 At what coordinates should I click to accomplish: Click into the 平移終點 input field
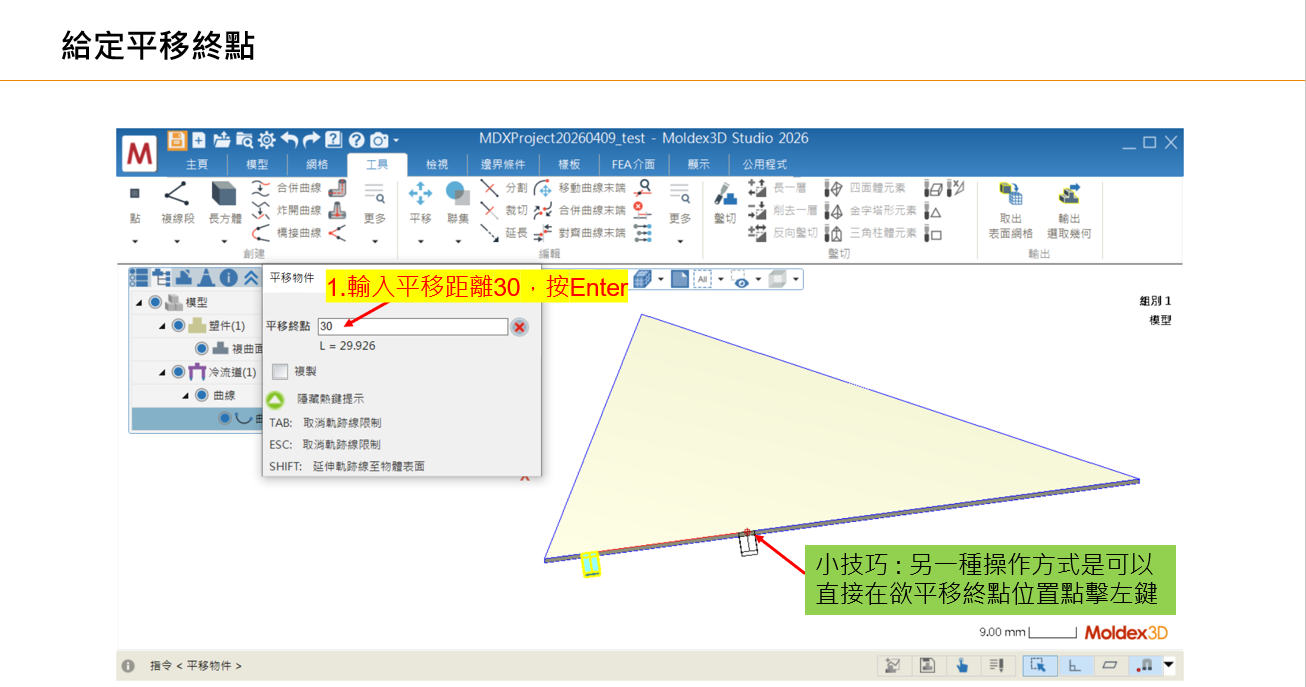[x=413, y=327]
